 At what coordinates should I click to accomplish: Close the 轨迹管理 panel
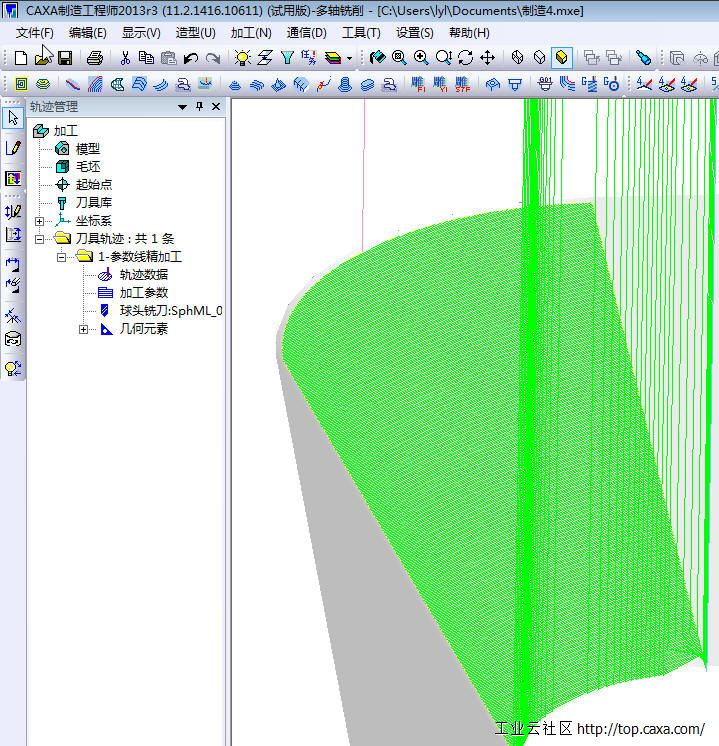pos(216,107)
